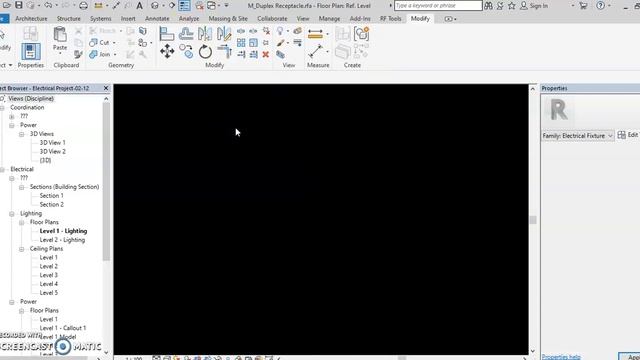Select the Align tool in Modify panel
Viewport: 640px width, 360px height.
click(x=167, y=33)
